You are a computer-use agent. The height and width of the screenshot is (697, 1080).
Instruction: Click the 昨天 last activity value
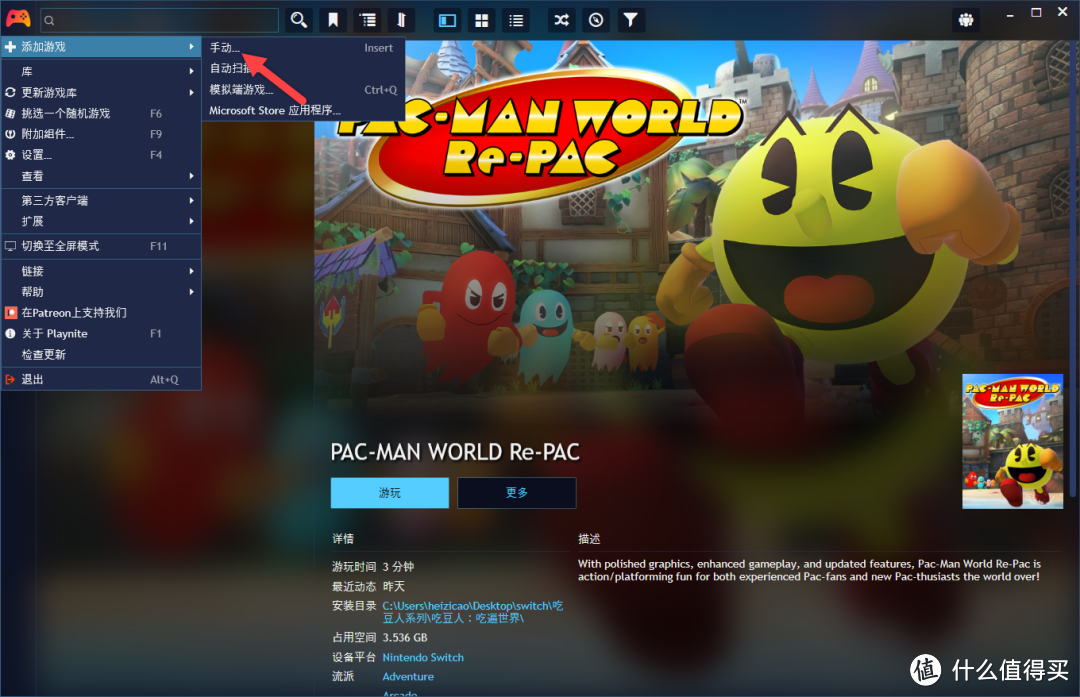pyautogui.click(x=394, y=587)
